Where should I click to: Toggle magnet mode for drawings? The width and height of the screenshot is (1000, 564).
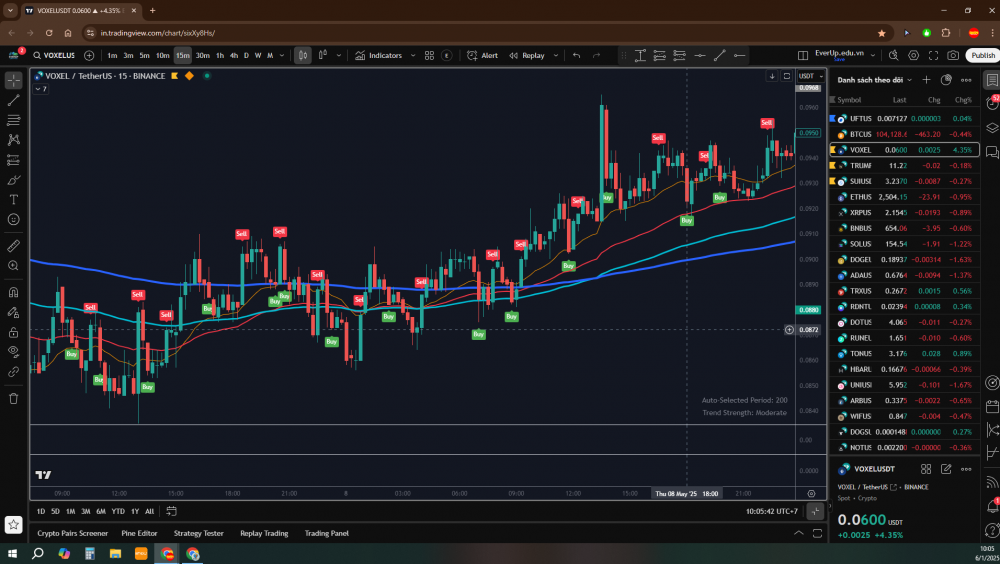pos(13,292)
